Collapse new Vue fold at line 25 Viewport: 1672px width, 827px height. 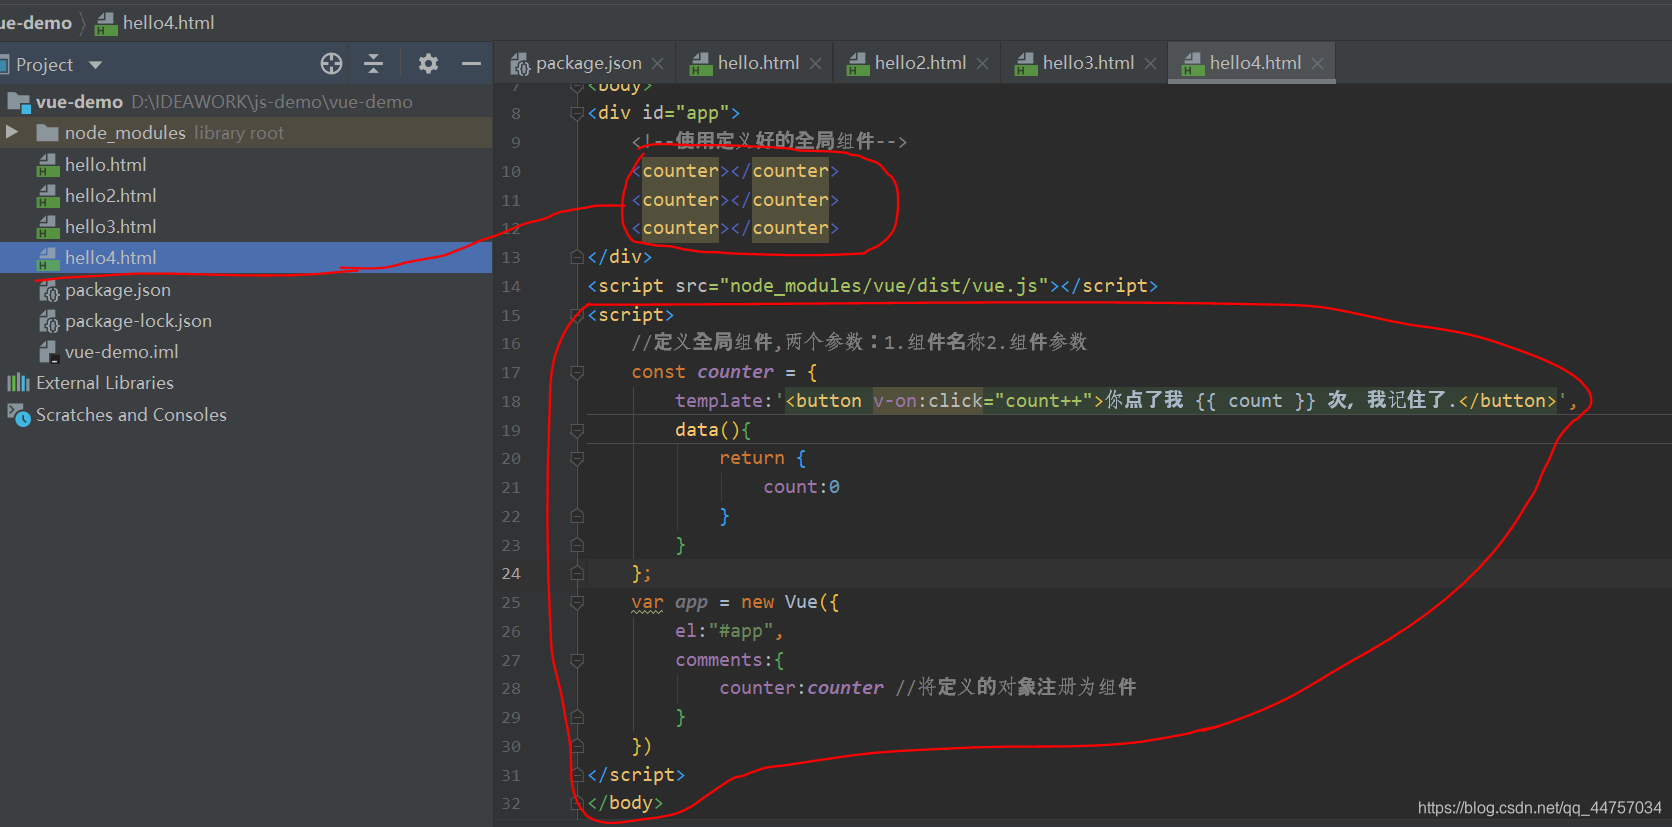[577, 602]
